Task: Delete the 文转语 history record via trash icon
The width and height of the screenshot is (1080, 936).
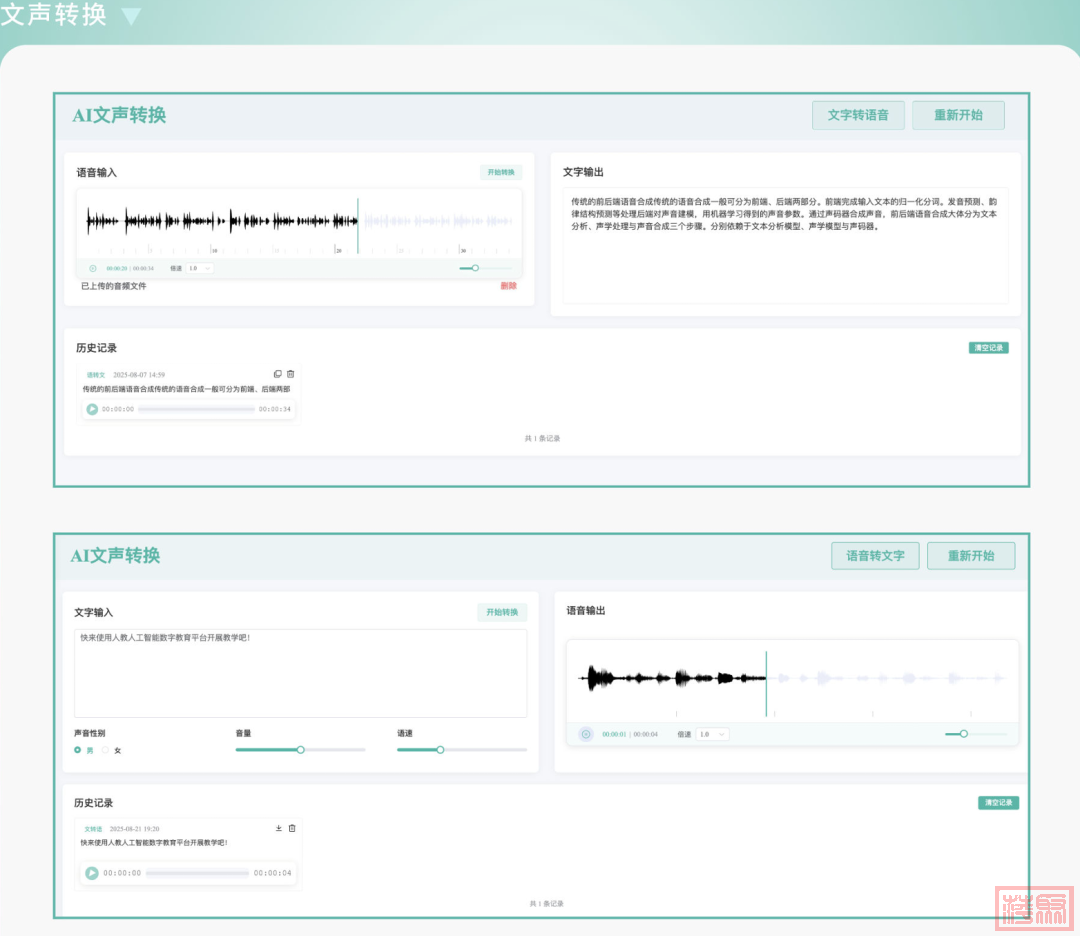Action: (x=292, y=828)
